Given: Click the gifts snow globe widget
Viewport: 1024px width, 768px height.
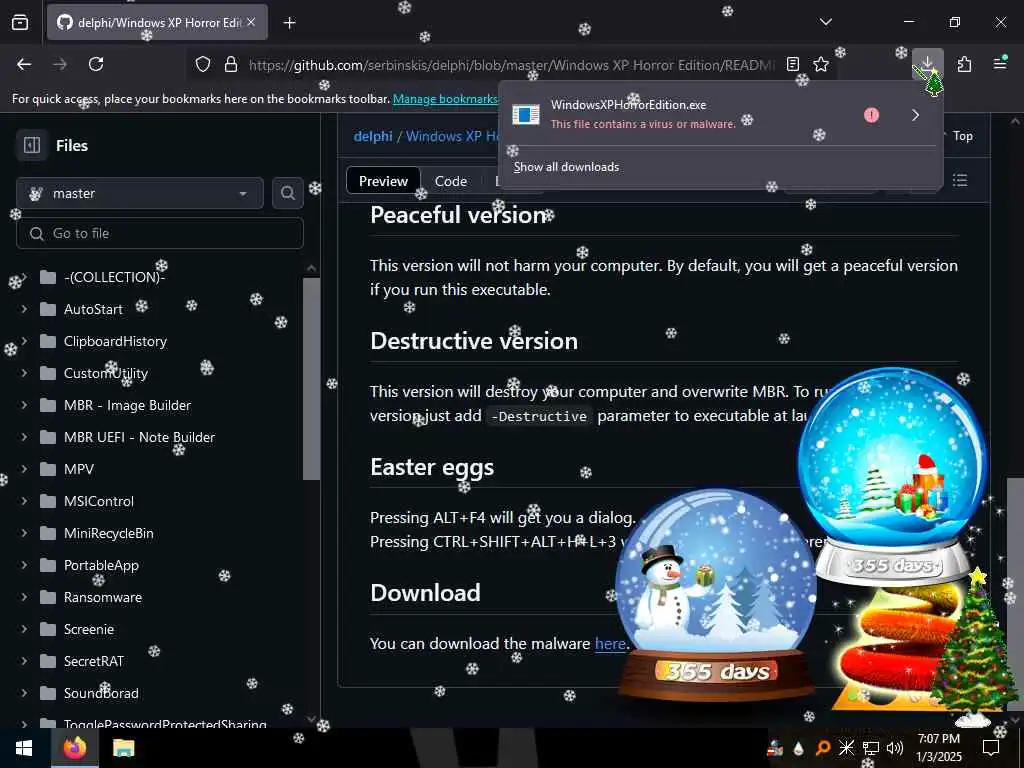Looking at the screenshot, I should pos(892,475).
